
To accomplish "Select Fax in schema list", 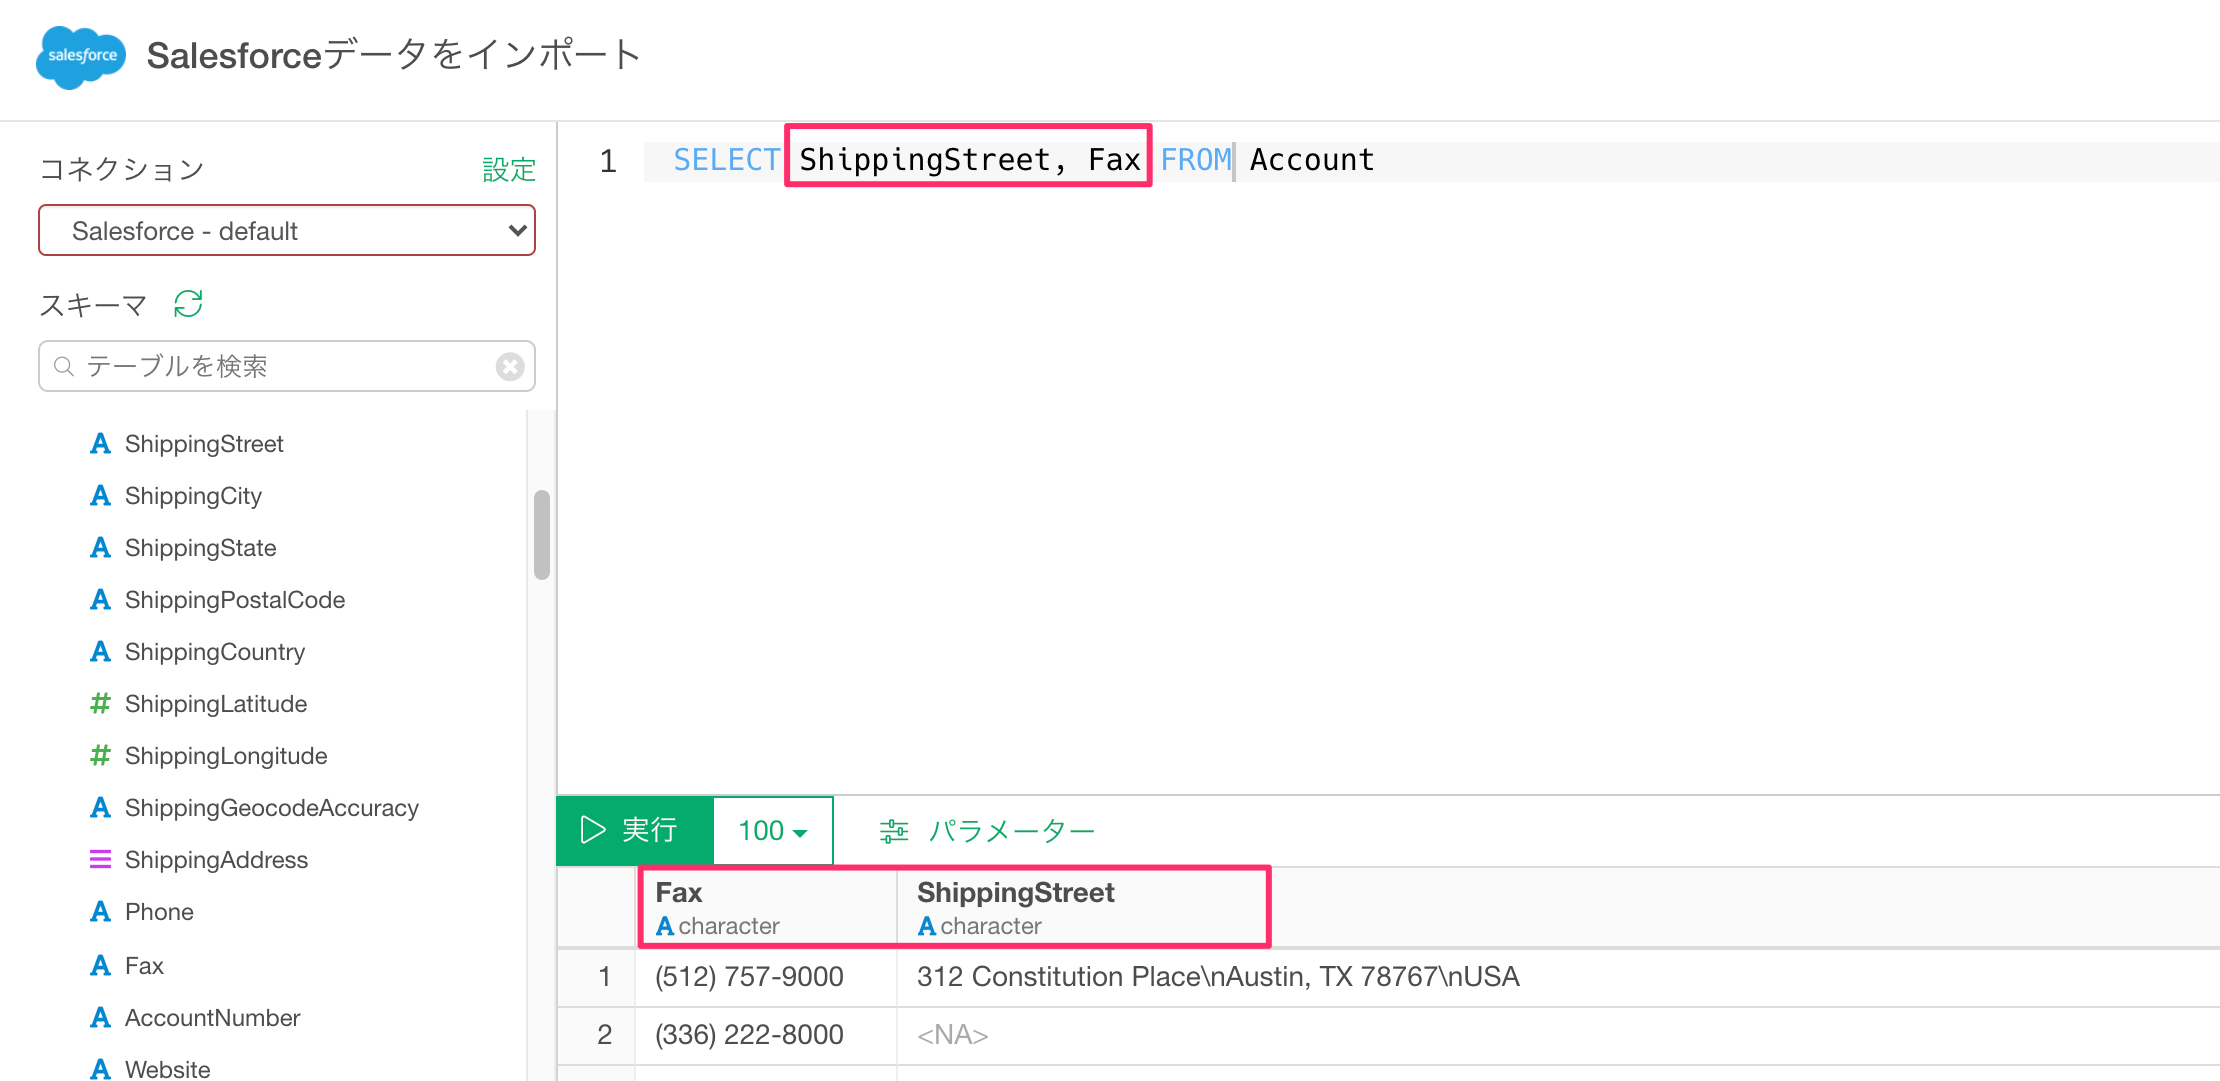I will [x=144, y=966].
